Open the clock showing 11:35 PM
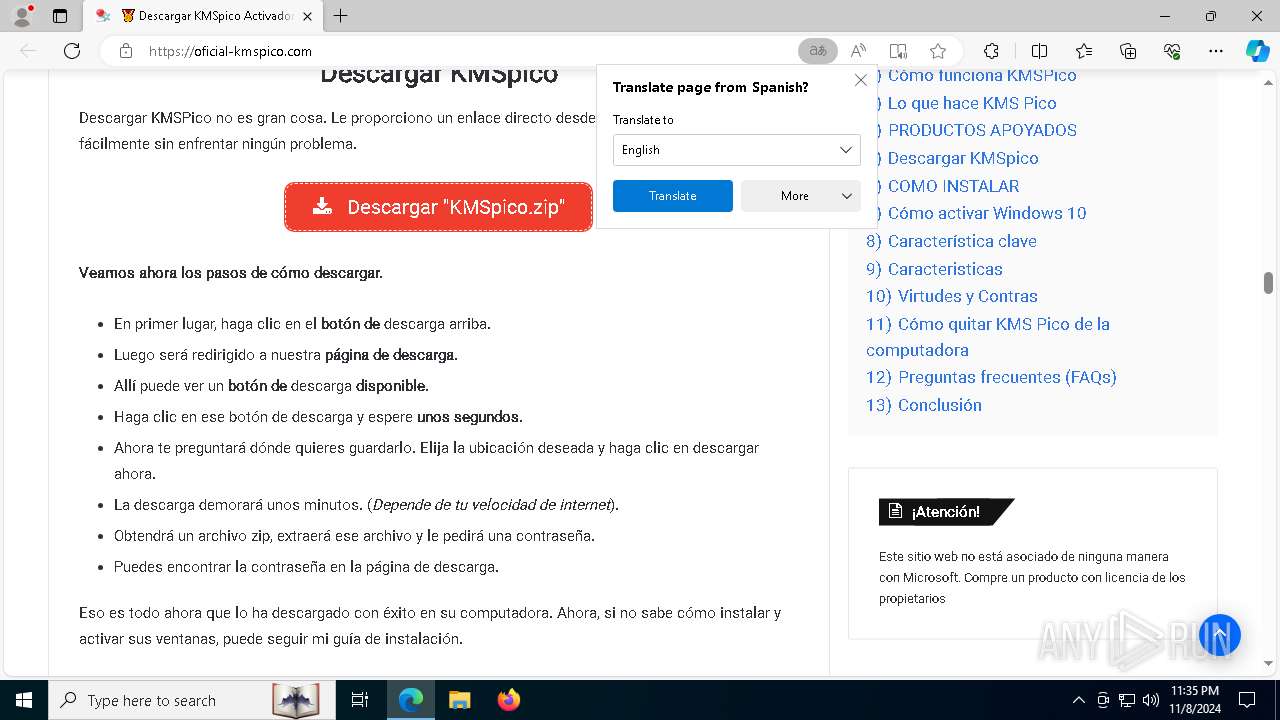The width and height of the screenshot is (1280, 720). click(x=1194, y=700)
